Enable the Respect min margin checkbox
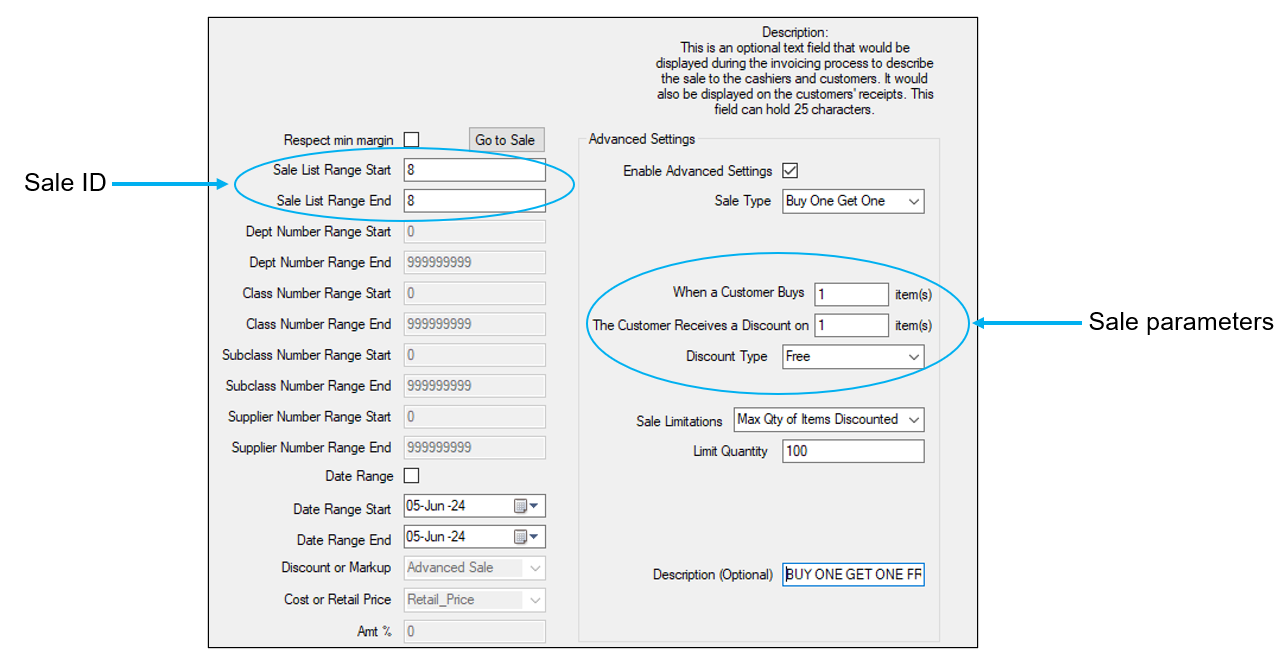1287x659 pixels. [x=411, y=140]
